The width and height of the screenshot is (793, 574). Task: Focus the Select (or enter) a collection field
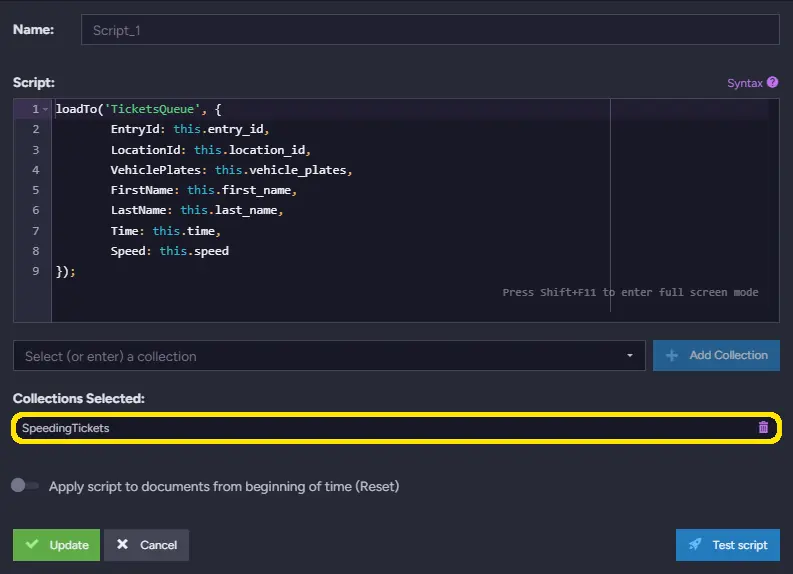[329, 356]
